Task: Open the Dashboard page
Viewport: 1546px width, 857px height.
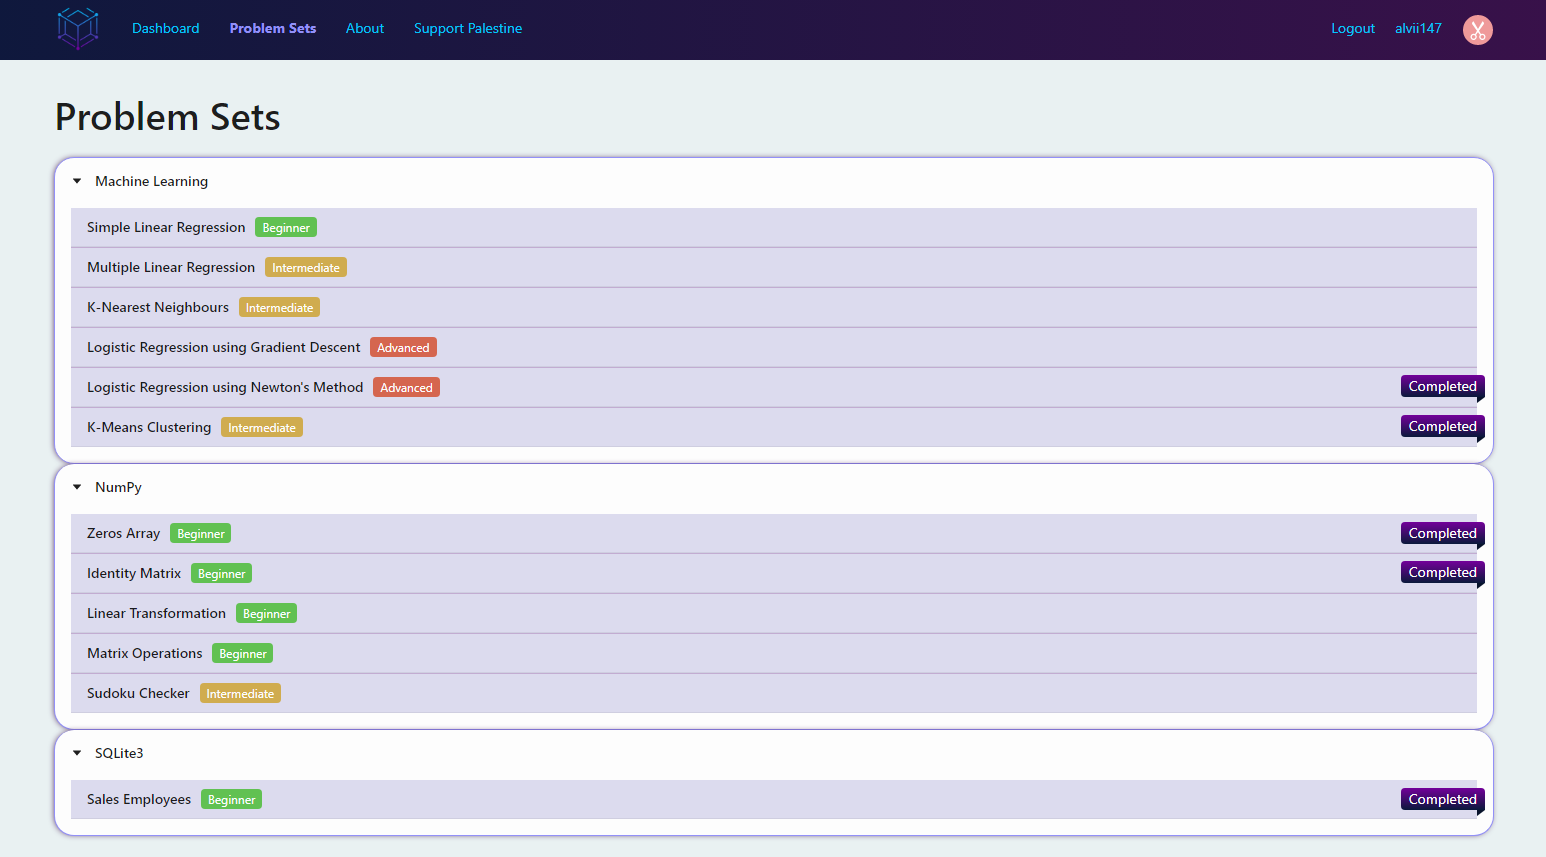Action: pyautogui.click(x=165, y=28)
